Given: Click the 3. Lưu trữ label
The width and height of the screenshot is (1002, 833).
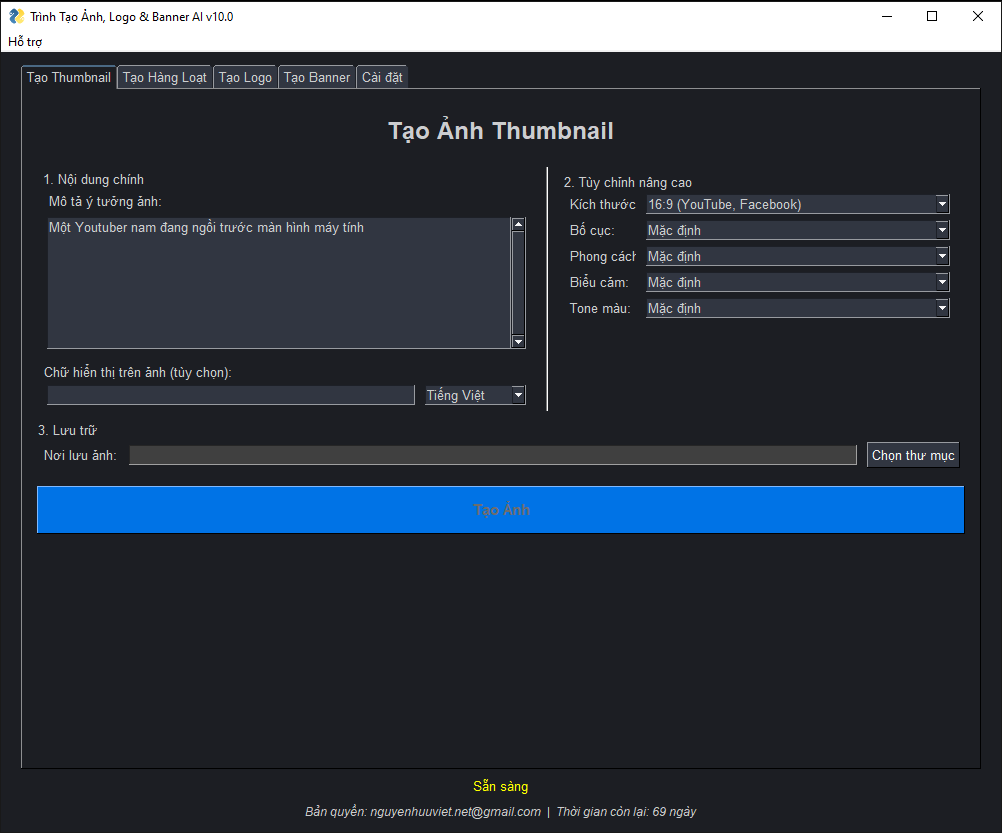Looking at the screenshot, I should click(x=67, y=431).
